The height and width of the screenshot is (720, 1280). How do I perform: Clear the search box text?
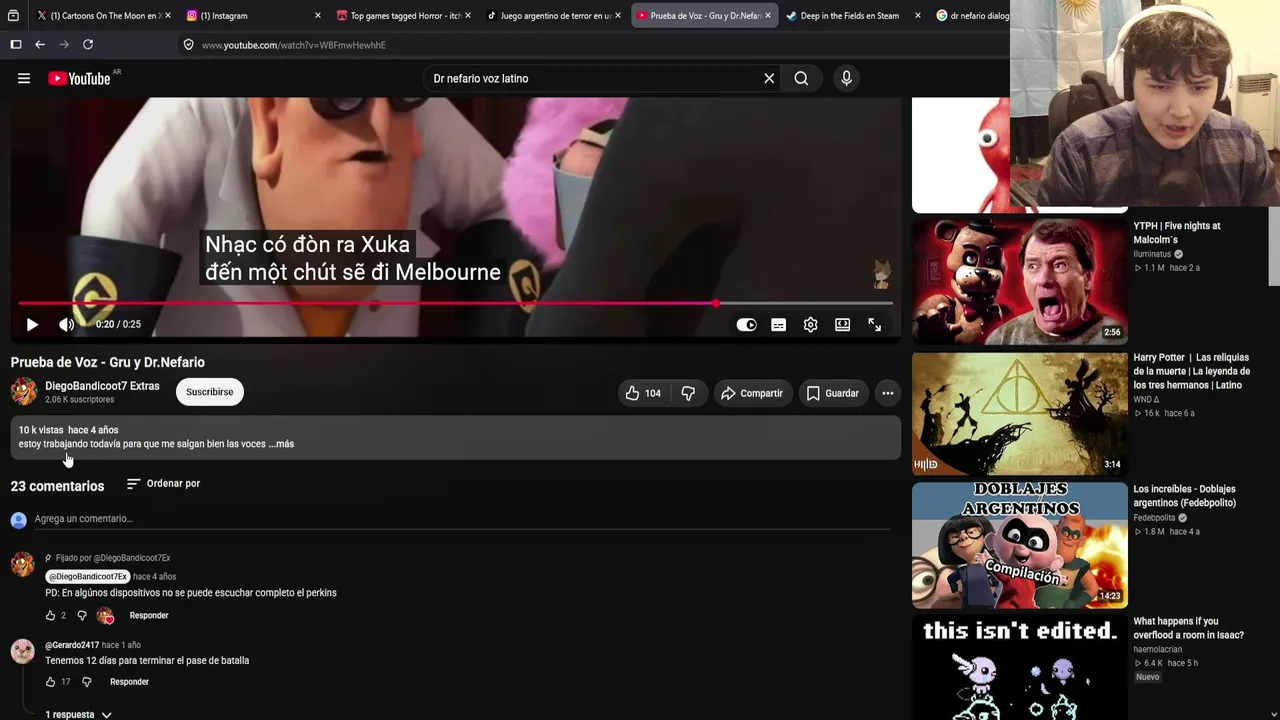769,78
